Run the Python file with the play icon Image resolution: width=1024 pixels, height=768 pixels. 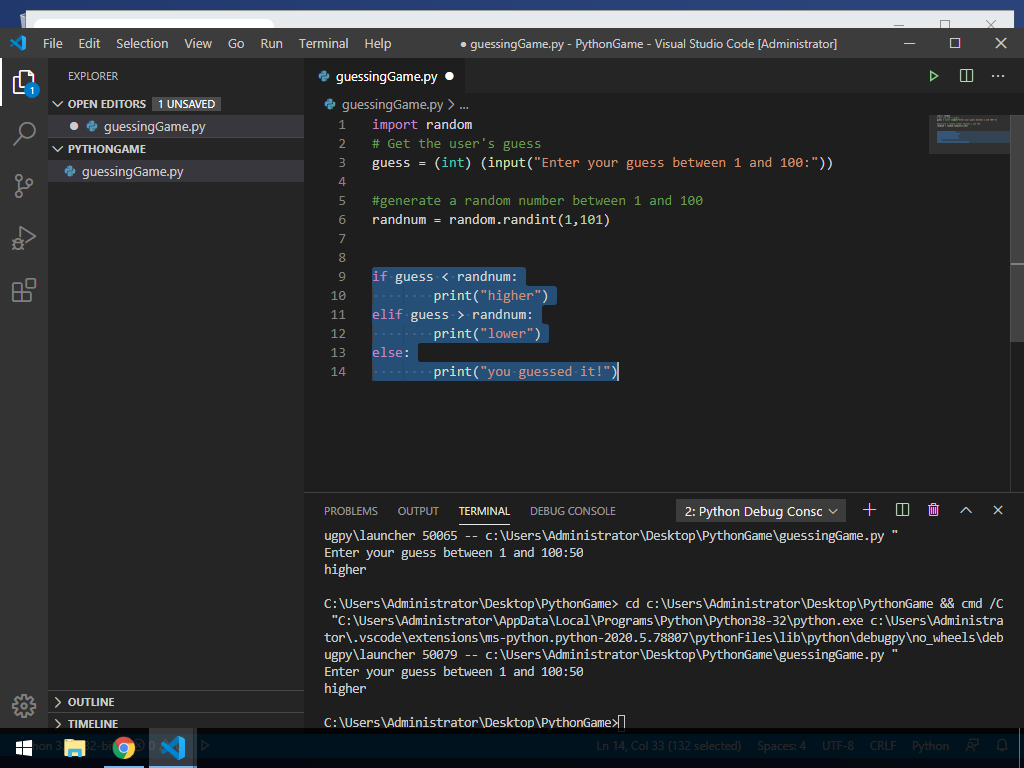pyautogui.click(x=933, y=75)
